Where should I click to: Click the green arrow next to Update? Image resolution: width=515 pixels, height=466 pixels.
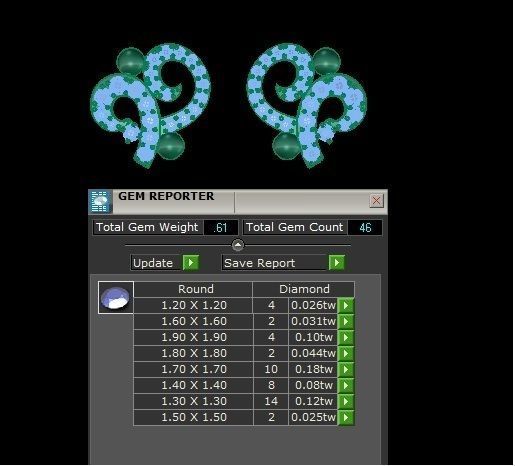pyautogui.click(x=191, y=263)
